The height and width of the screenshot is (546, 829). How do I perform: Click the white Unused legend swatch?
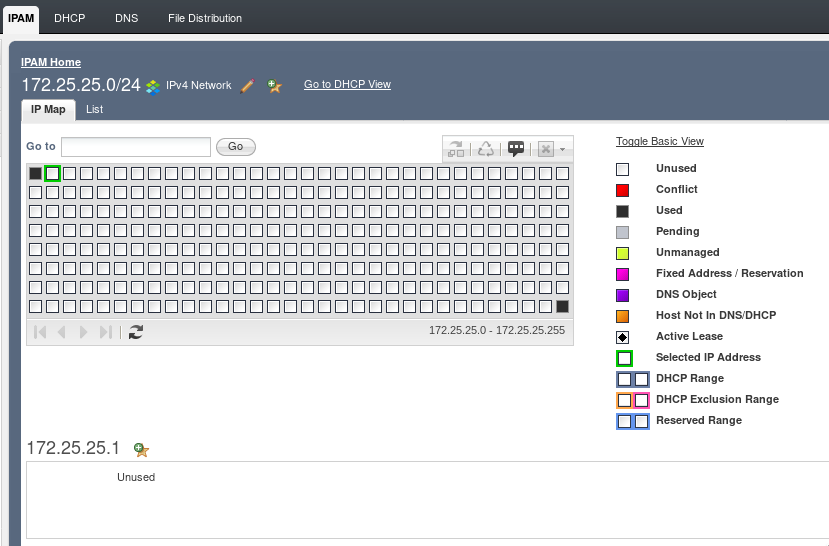623,169
